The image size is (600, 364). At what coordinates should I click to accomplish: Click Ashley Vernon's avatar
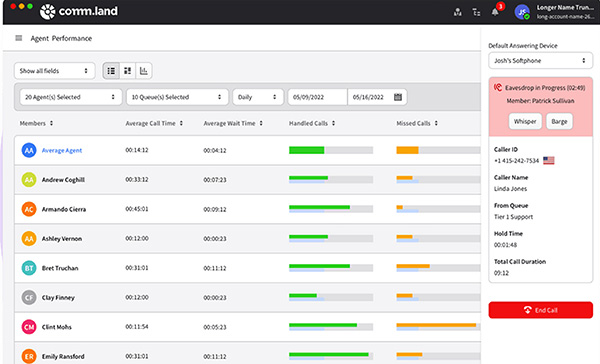[x=29, y=239]
